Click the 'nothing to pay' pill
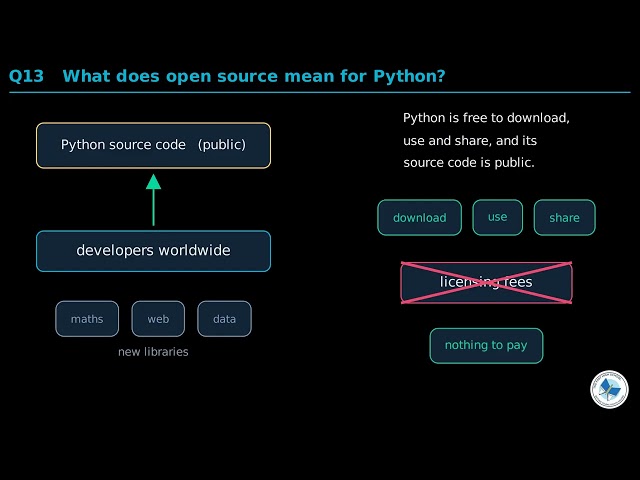The width and height of the screenshot is (640, 480). click(x=486, y=345)
